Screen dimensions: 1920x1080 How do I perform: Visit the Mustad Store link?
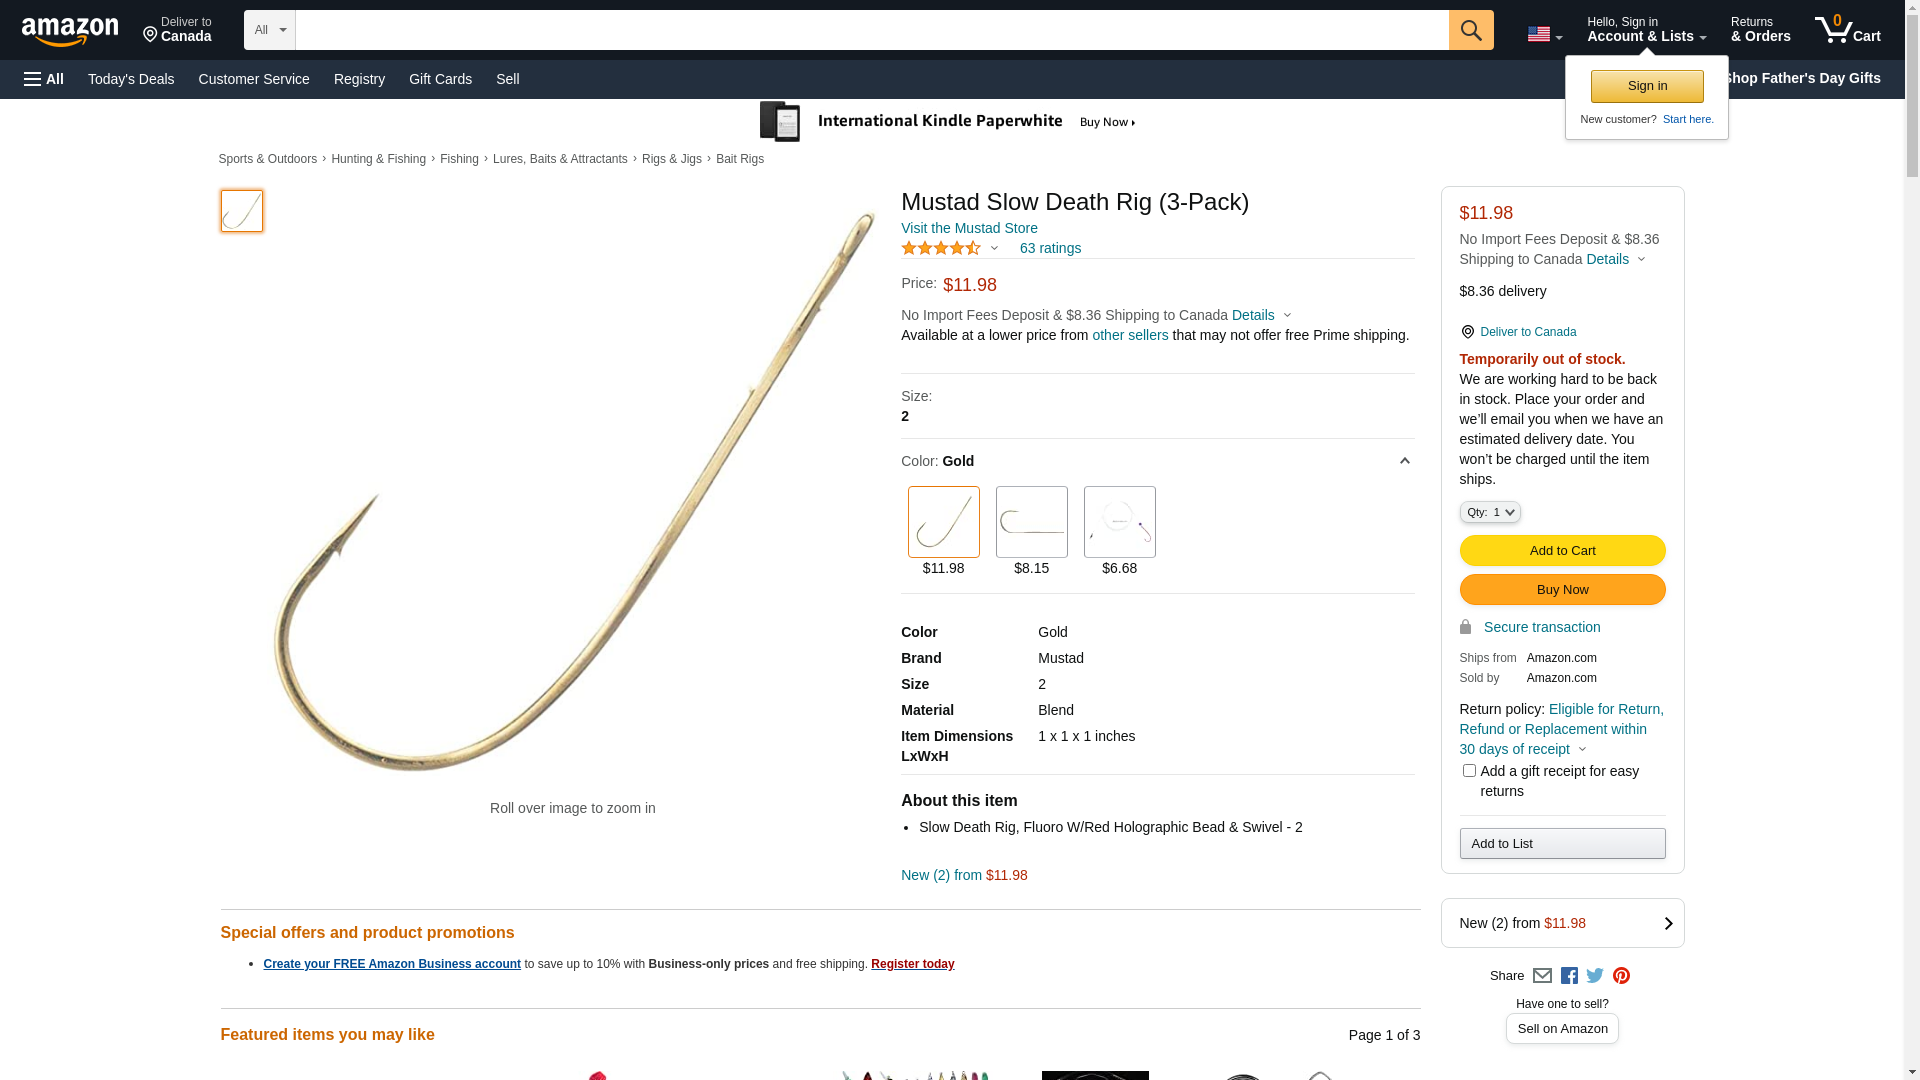coord(969,228)
